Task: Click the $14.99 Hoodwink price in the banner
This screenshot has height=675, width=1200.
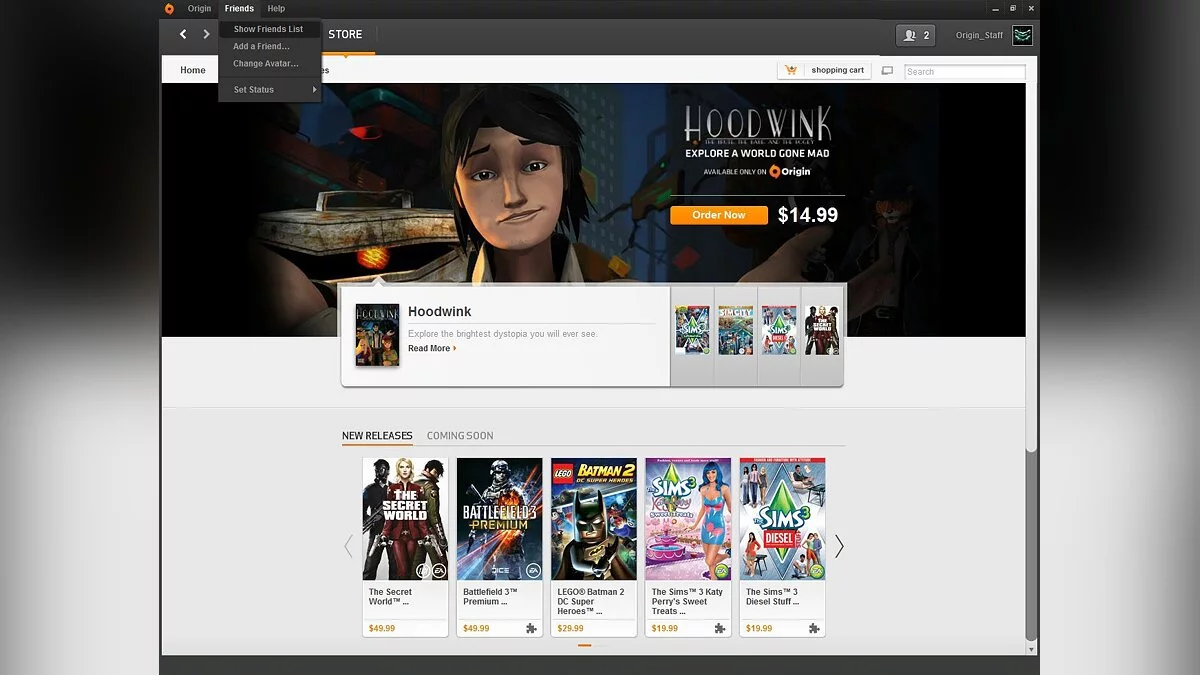Action: pos(808,215)
